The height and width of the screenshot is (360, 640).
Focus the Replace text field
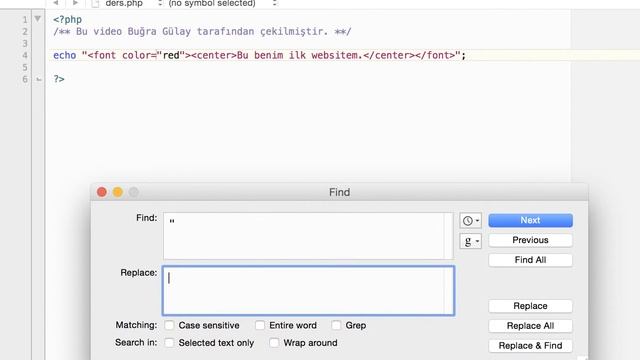tap(308, 291)
